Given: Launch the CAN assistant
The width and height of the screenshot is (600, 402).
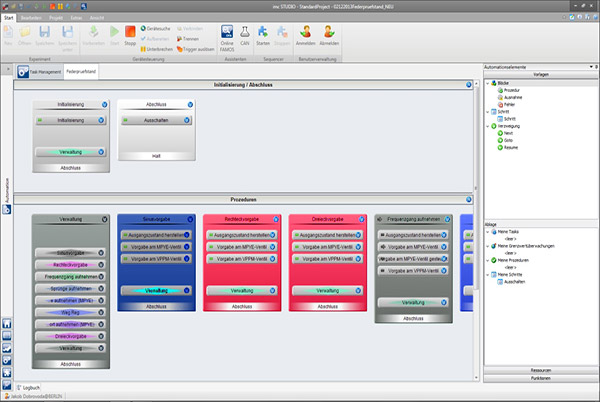Looking at the screenshot, I should [246, 37].
